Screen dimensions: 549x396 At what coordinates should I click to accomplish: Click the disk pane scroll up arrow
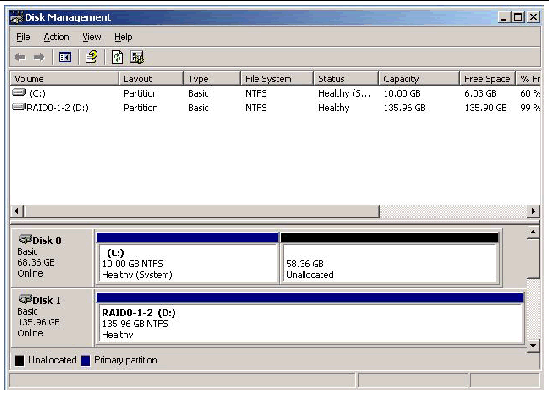point(533,232)
